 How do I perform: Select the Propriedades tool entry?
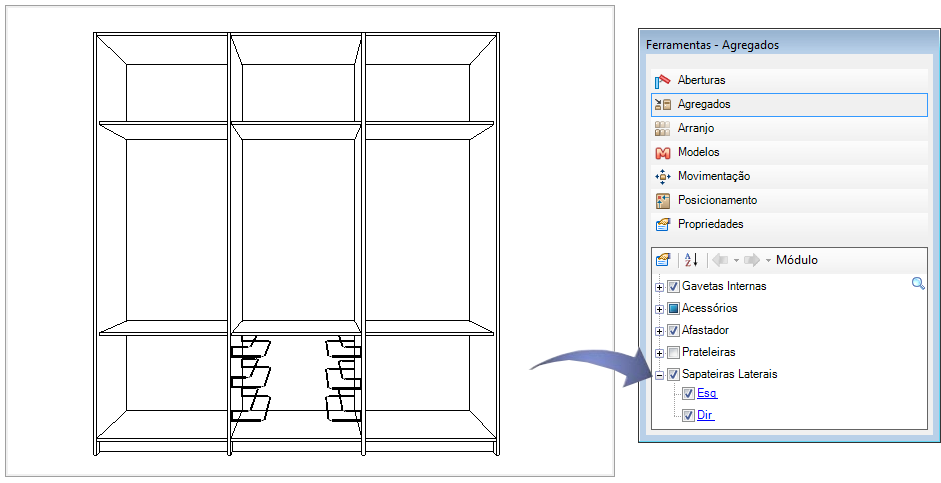(789, 224)
